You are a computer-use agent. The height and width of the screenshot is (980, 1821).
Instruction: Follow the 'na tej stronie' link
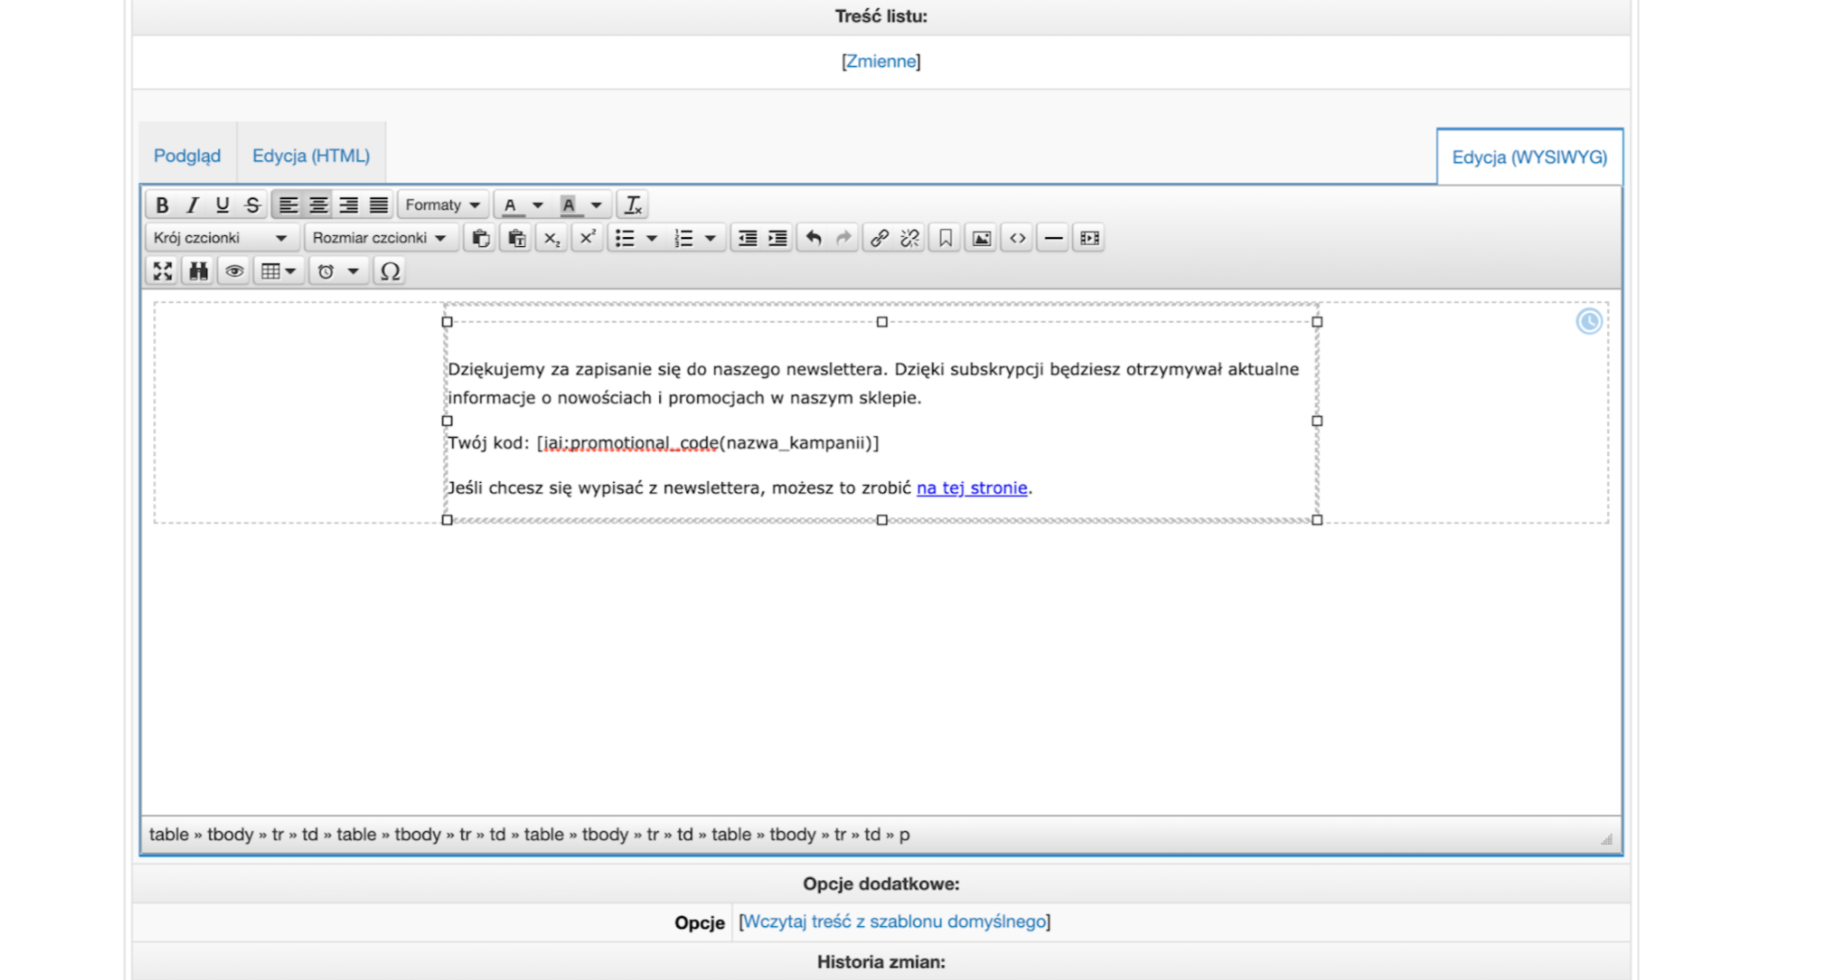point(972,488)
